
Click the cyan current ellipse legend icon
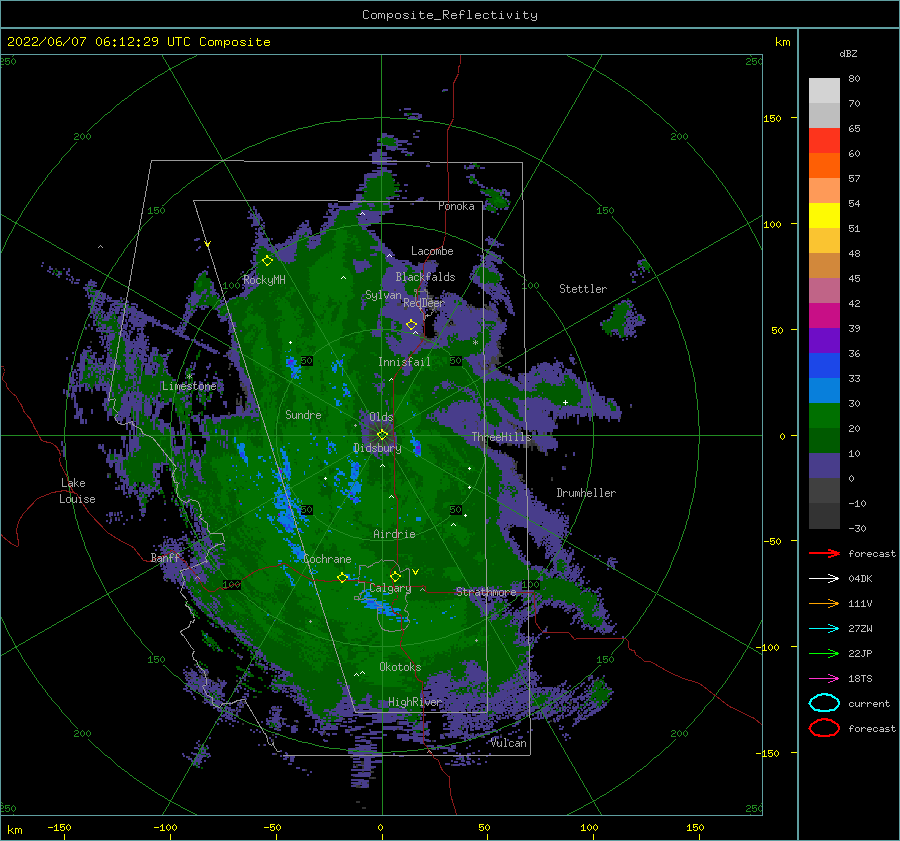[824, 703]
